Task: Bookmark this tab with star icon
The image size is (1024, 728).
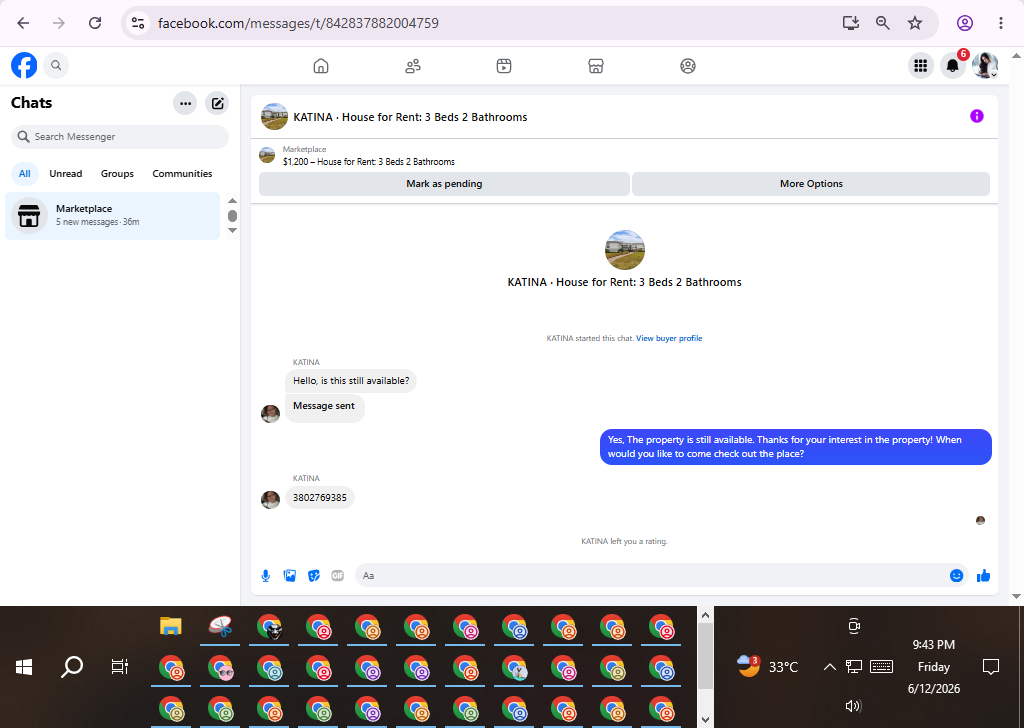Action: coord(915,24)
